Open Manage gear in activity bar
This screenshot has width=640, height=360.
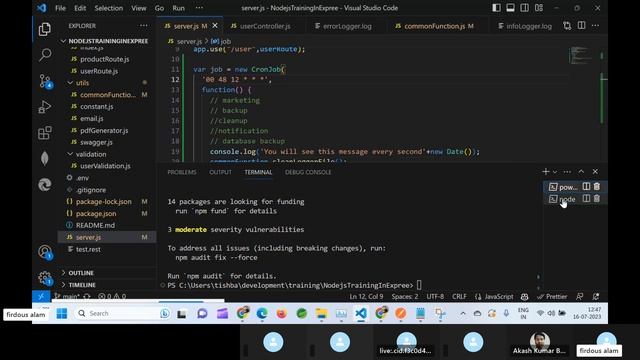click(44, 278)
